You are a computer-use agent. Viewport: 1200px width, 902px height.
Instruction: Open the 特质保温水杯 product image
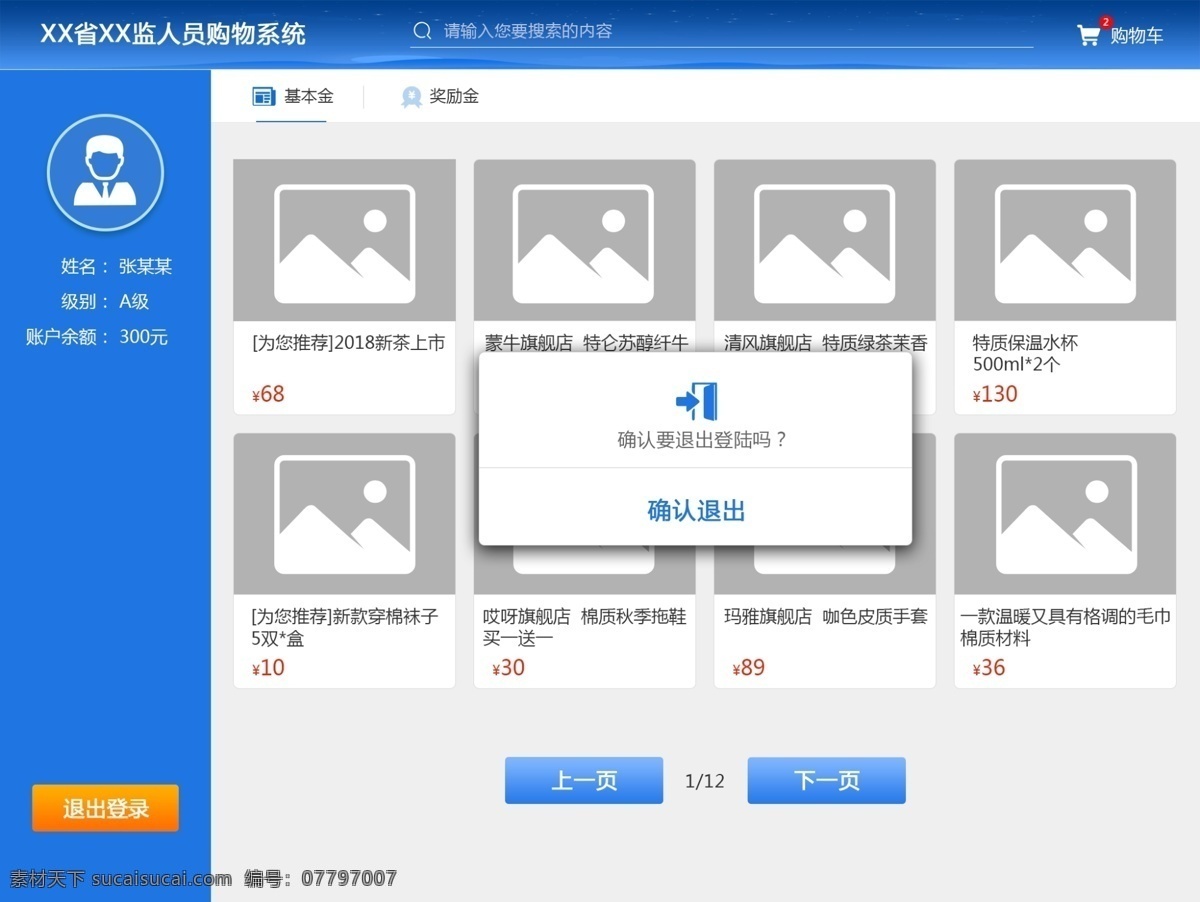click(x=1065, y=240)
